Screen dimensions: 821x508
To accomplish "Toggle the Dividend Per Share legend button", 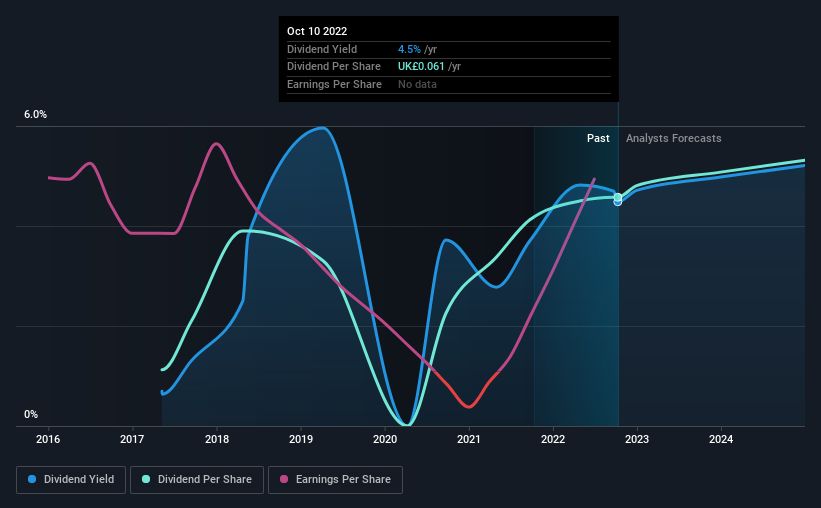I will click(197, 480).
